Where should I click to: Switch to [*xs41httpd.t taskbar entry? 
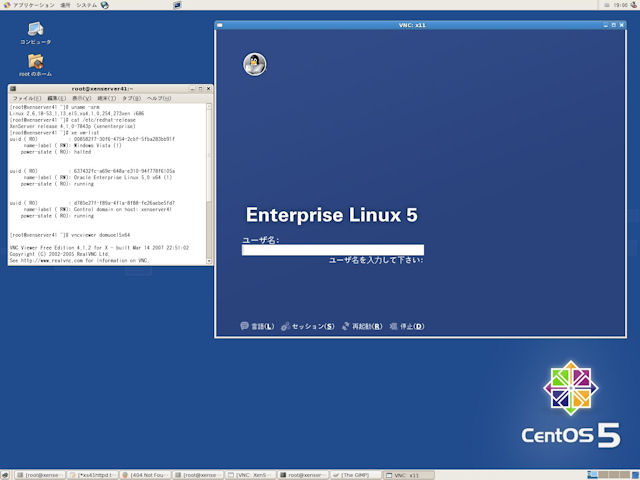coord(93,475)
